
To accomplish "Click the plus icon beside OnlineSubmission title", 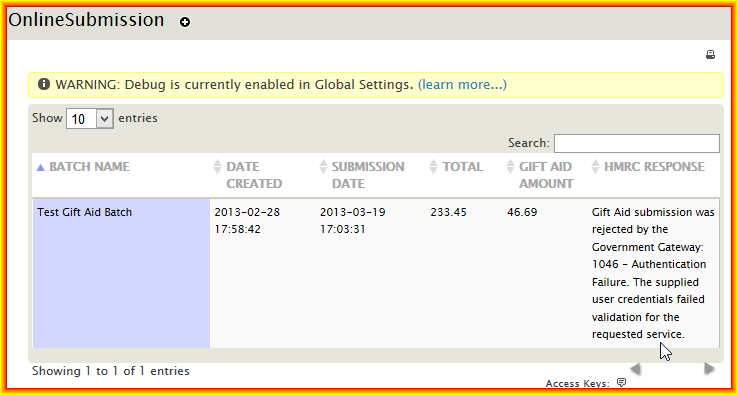I will click(x=185, y=22).
